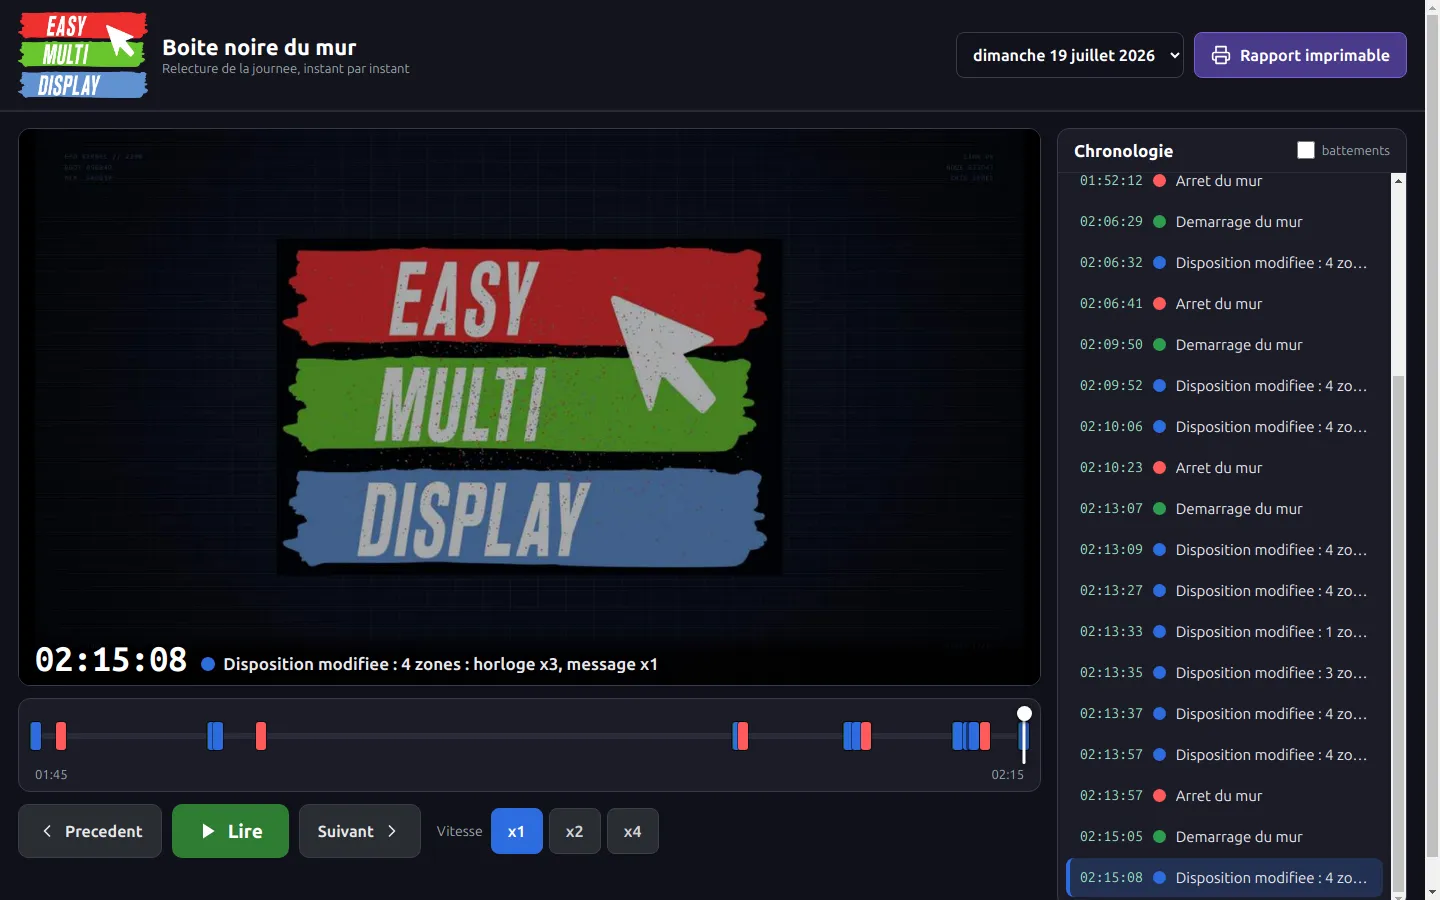Click the Boite noire du mur title

(x=259, y=47)
